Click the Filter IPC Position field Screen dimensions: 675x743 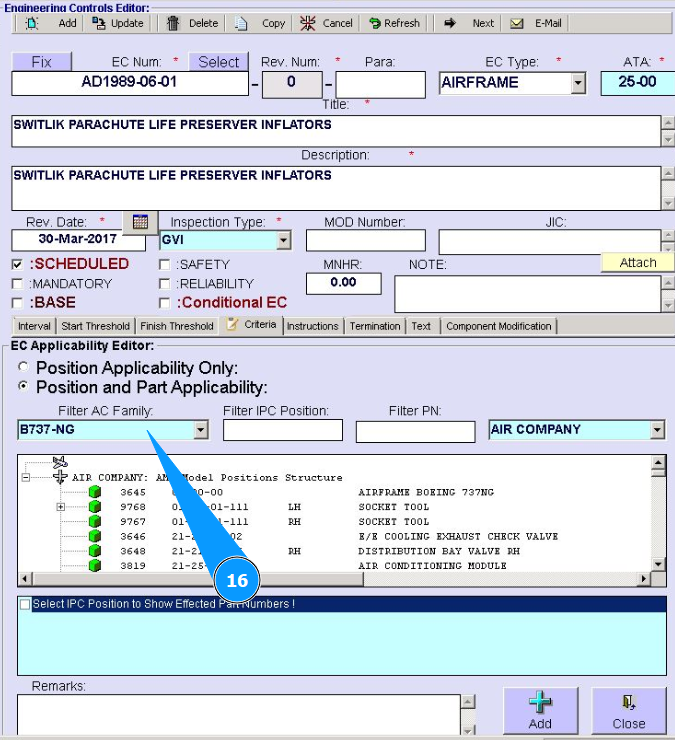click(283, 430)
